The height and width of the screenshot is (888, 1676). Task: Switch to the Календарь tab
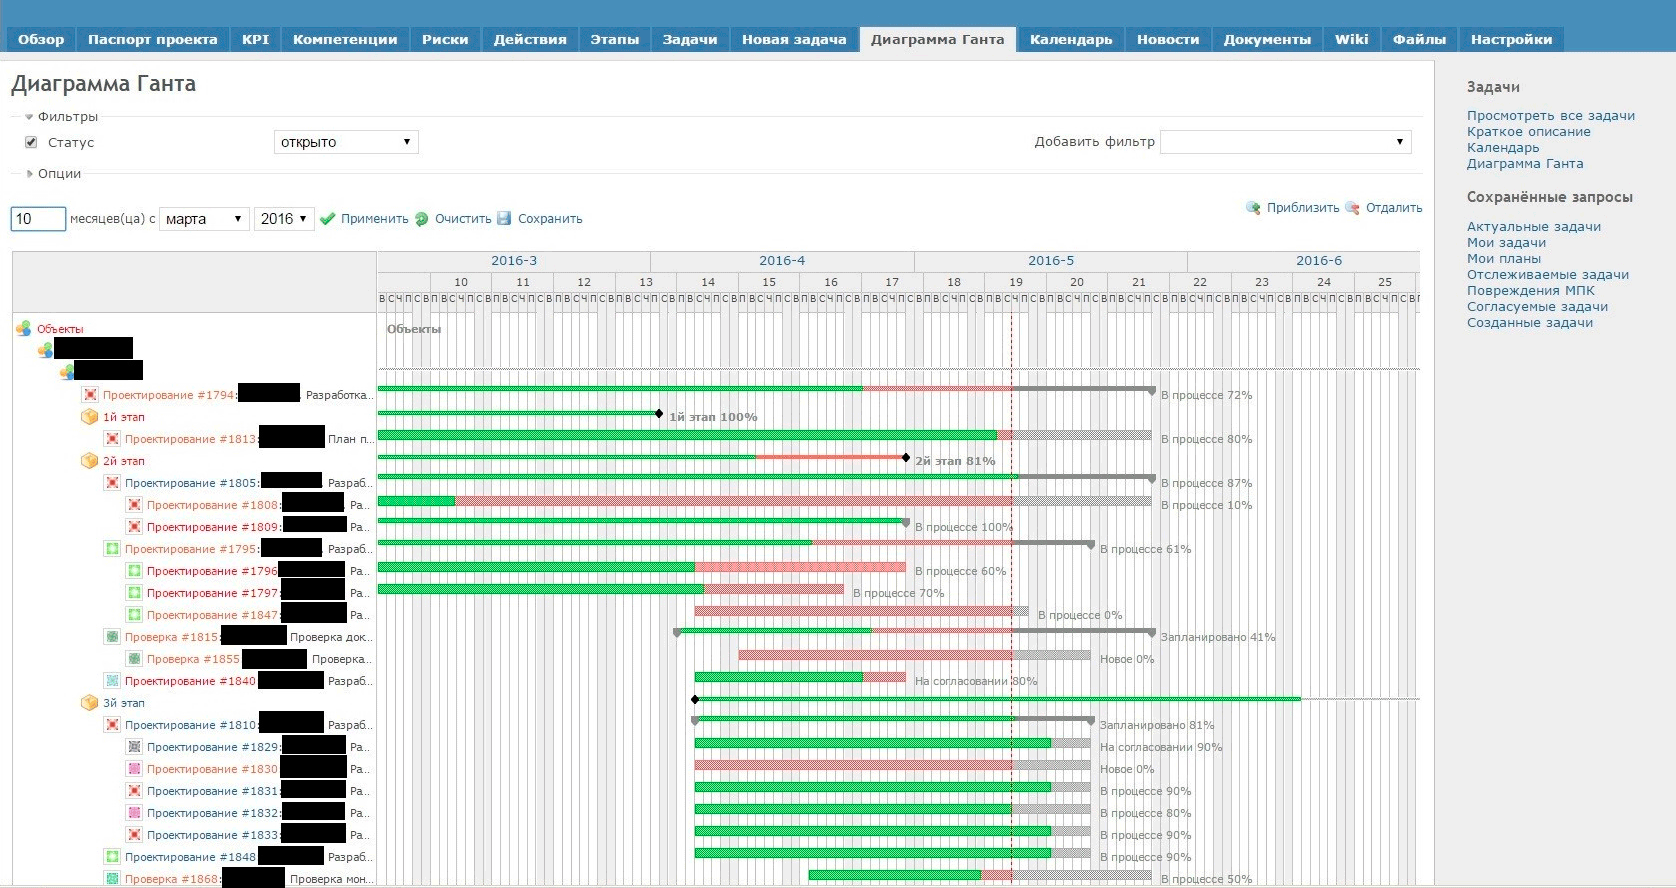click(x=1071, y=40)
